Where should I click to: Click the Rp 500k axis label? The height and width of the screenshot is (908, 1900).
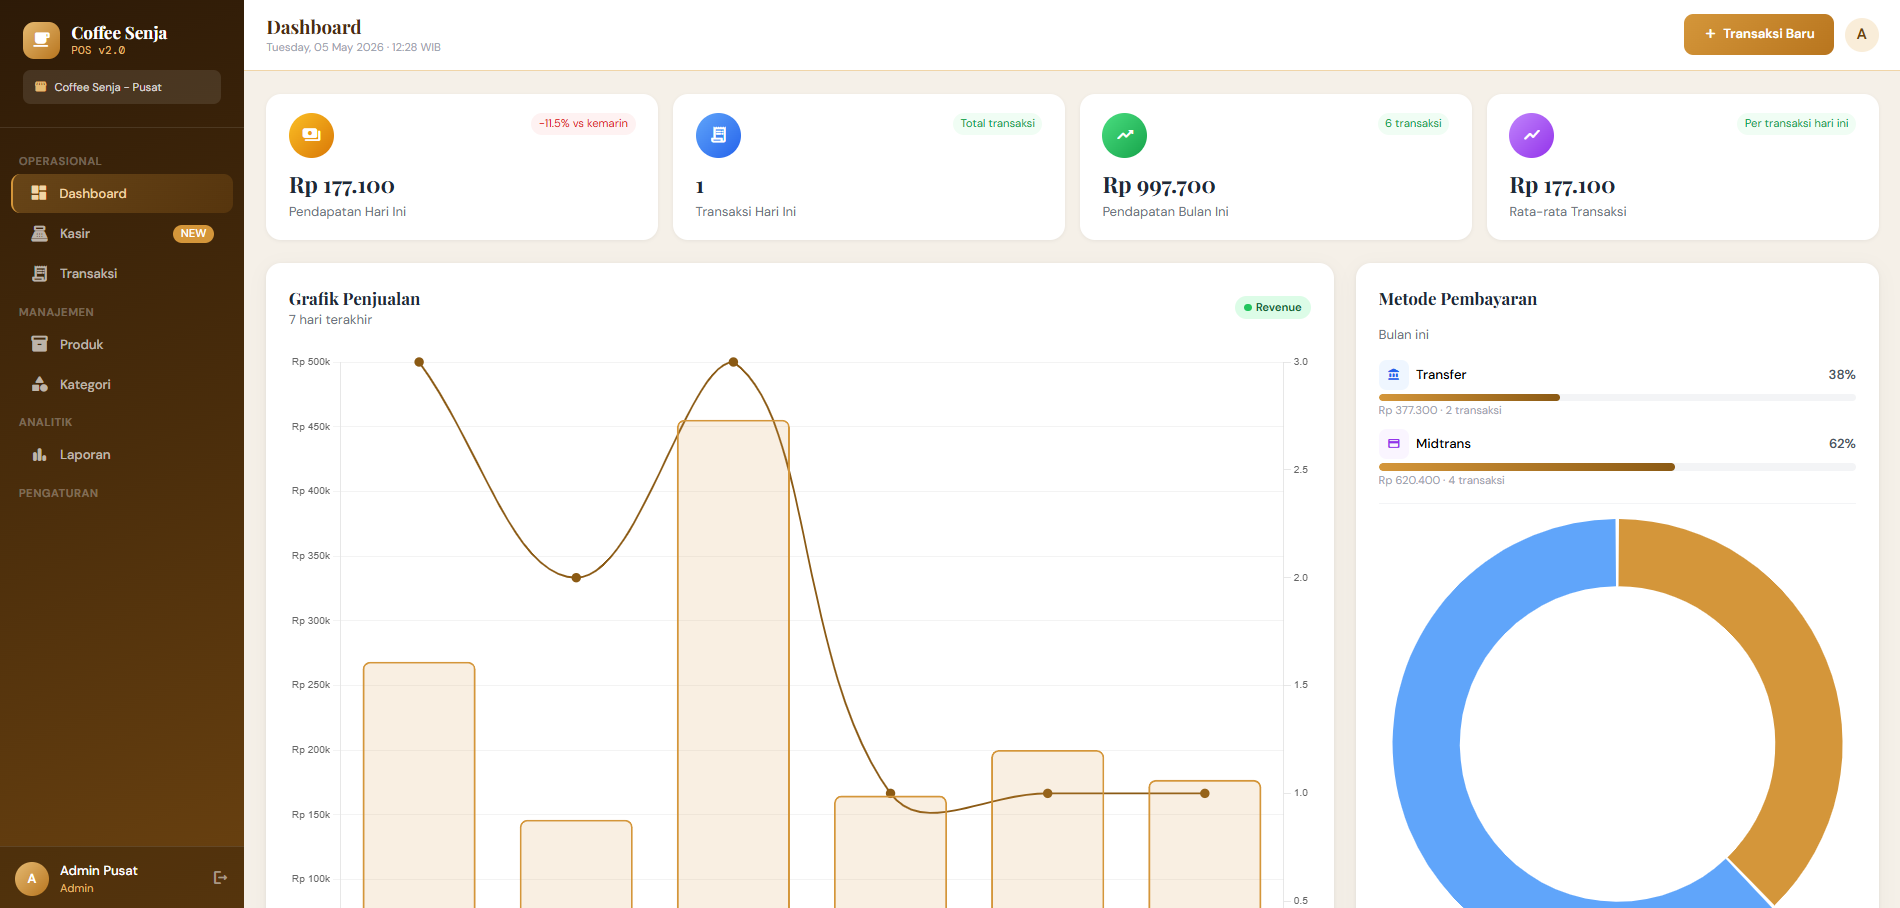tap(311, 362)
